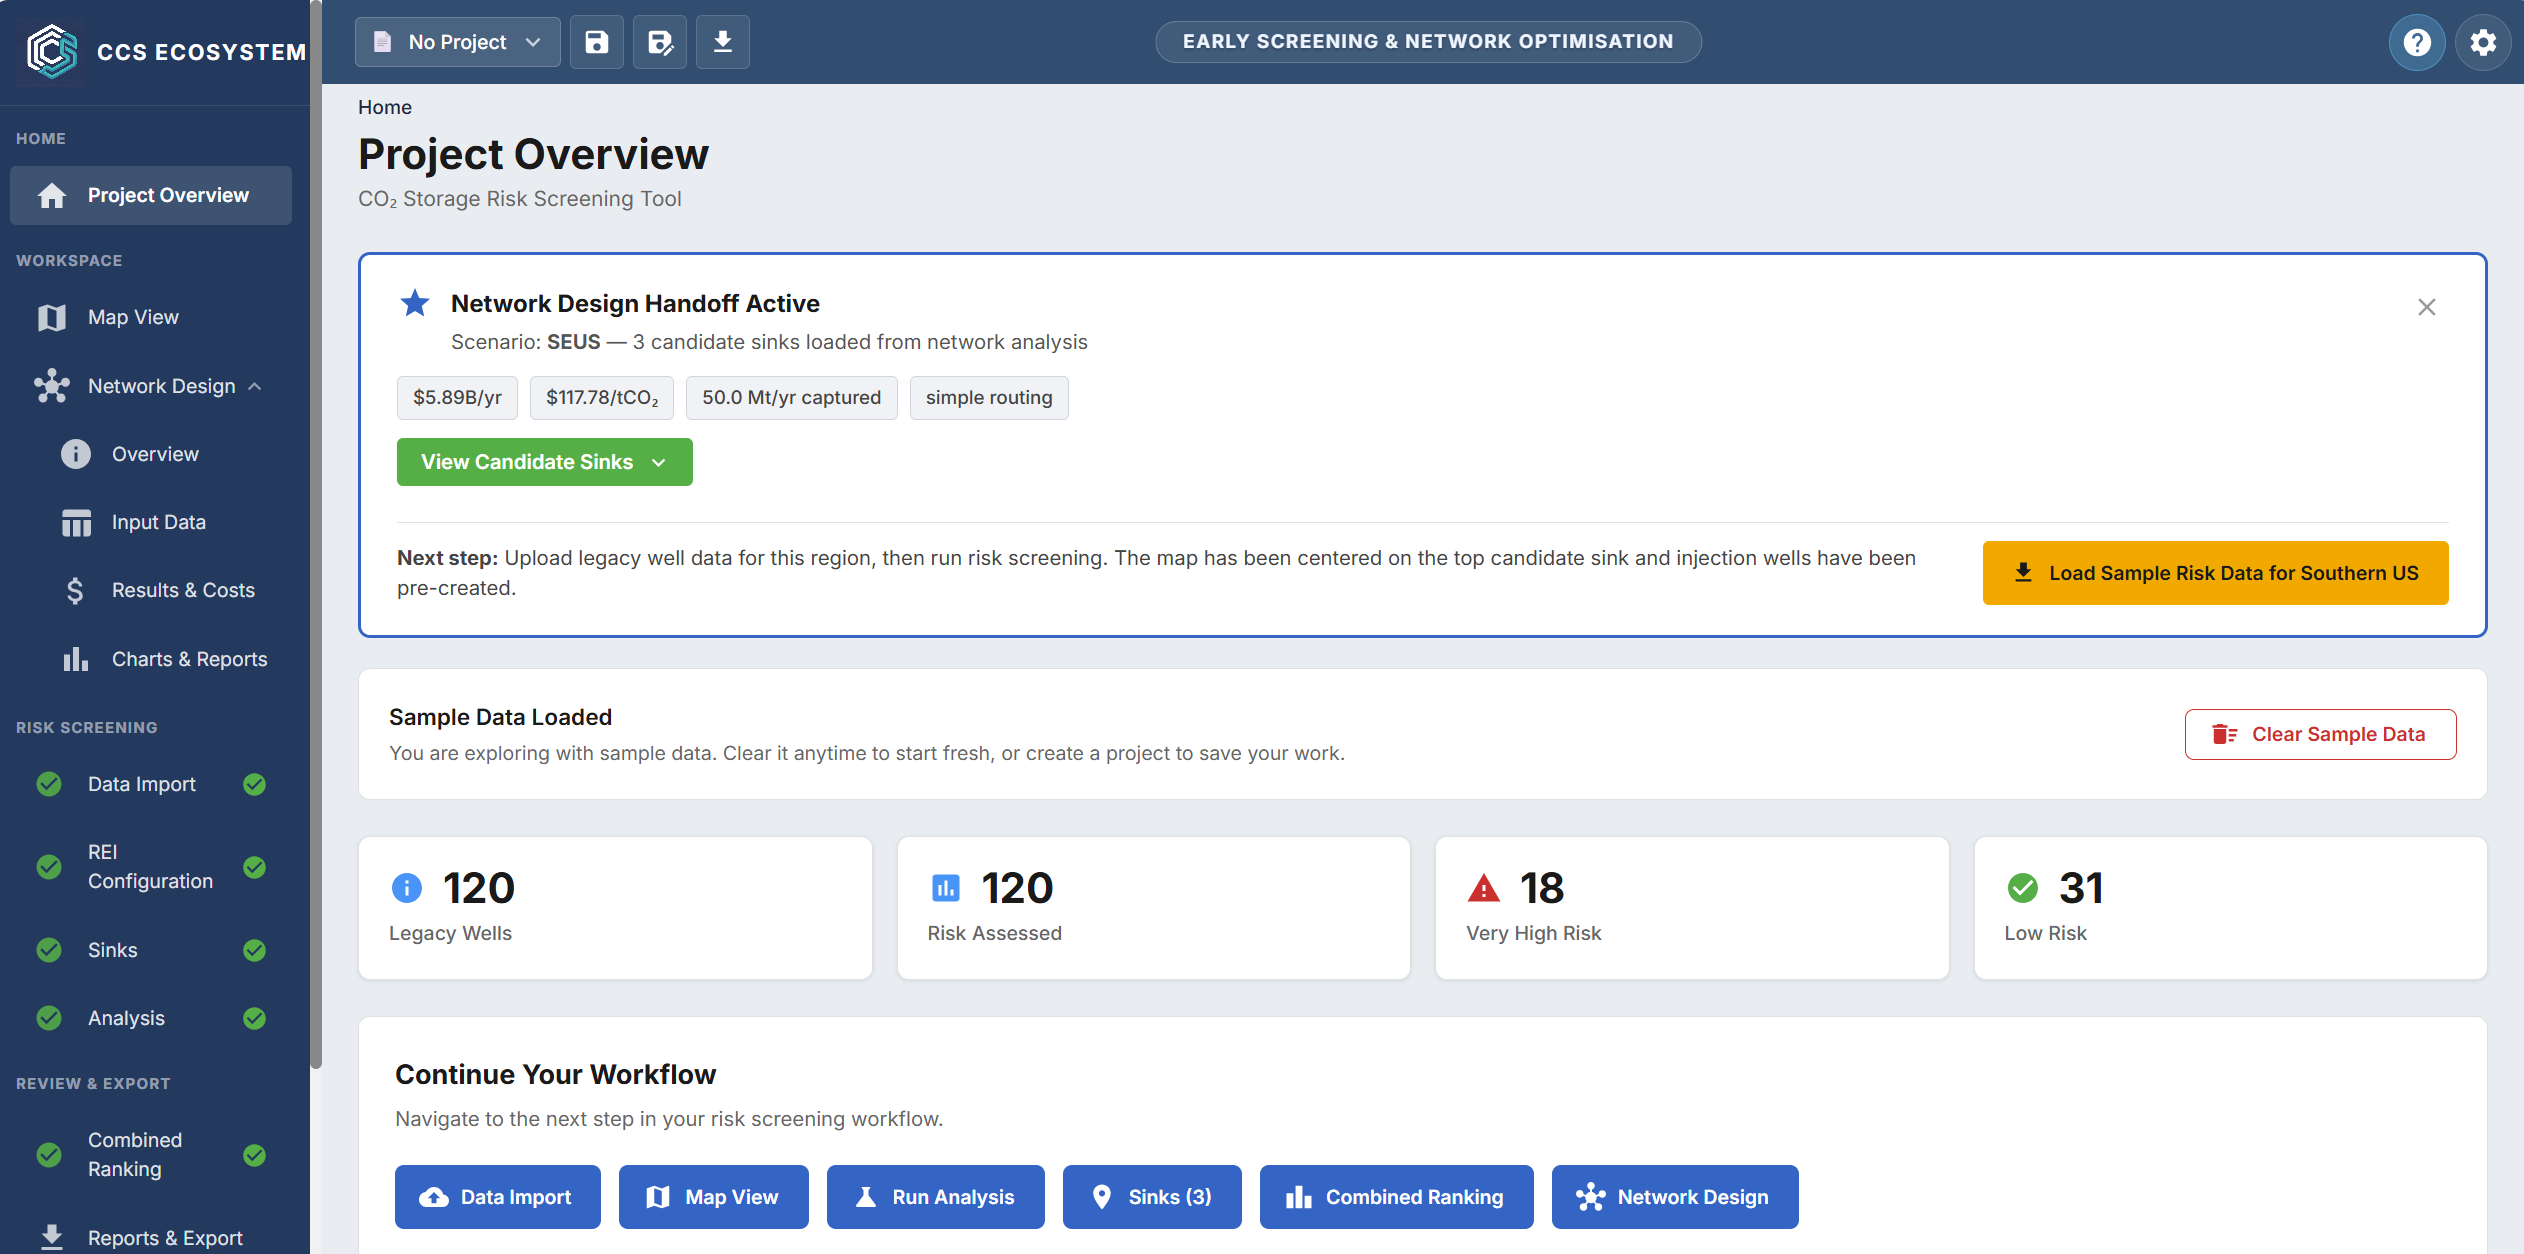The width and height of the screenshot is (2524, 1254).
Task: Open the No Project dropdown
Action: click(457, 41)
